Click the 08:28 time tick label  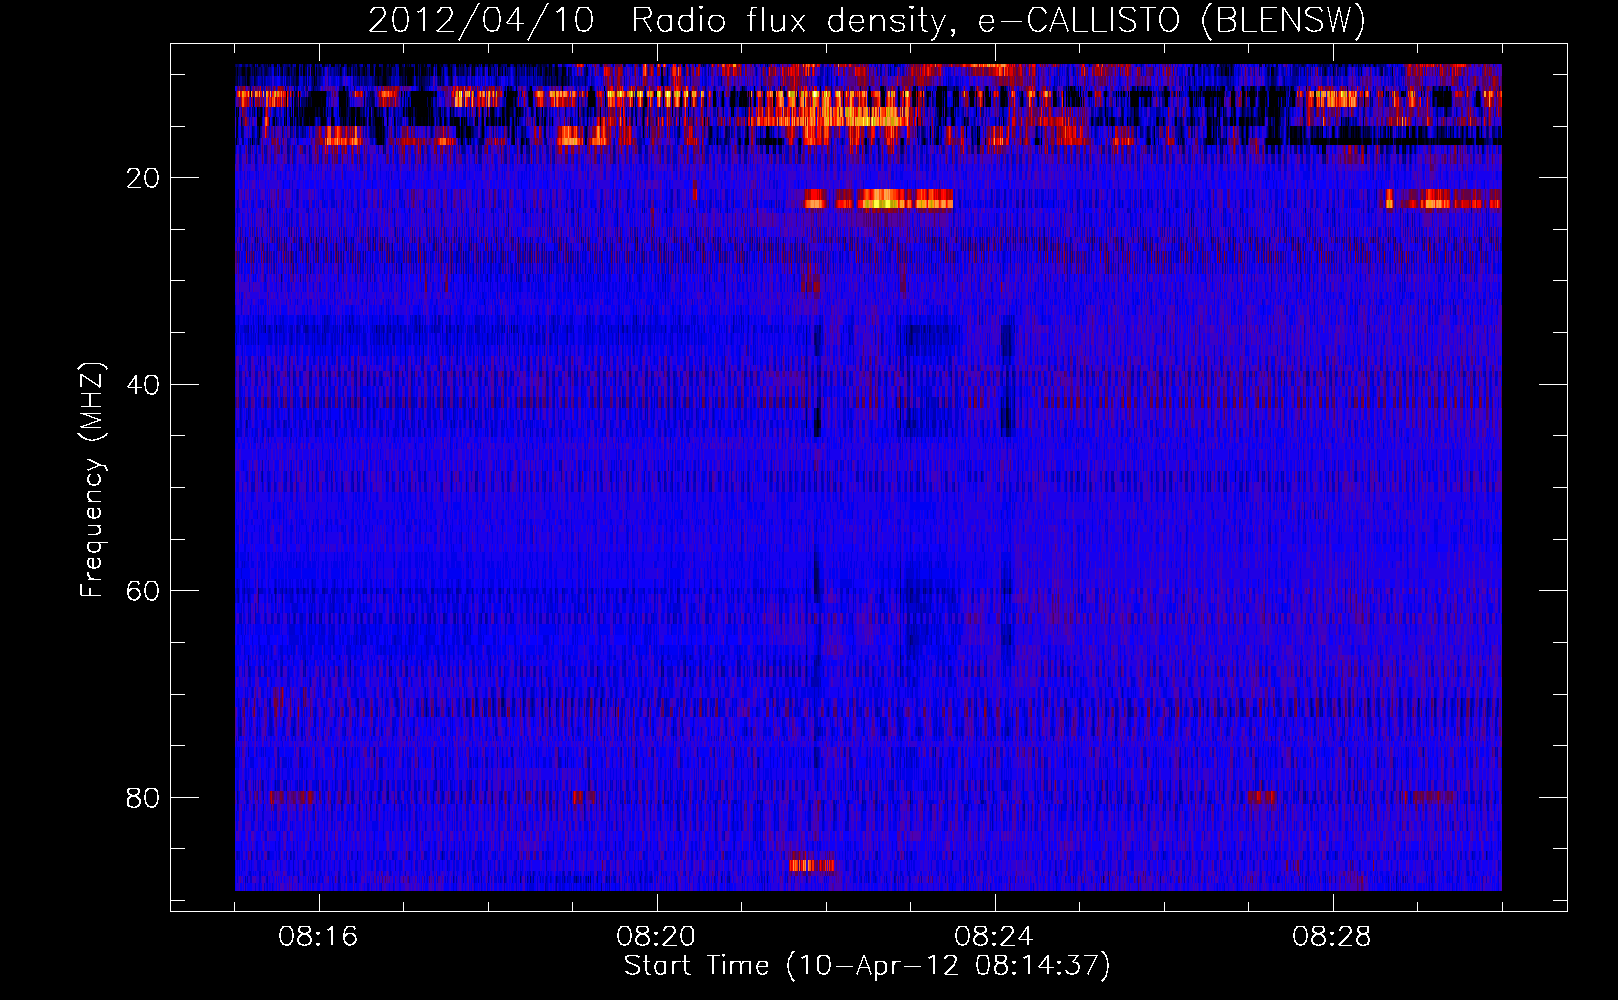1332,937
